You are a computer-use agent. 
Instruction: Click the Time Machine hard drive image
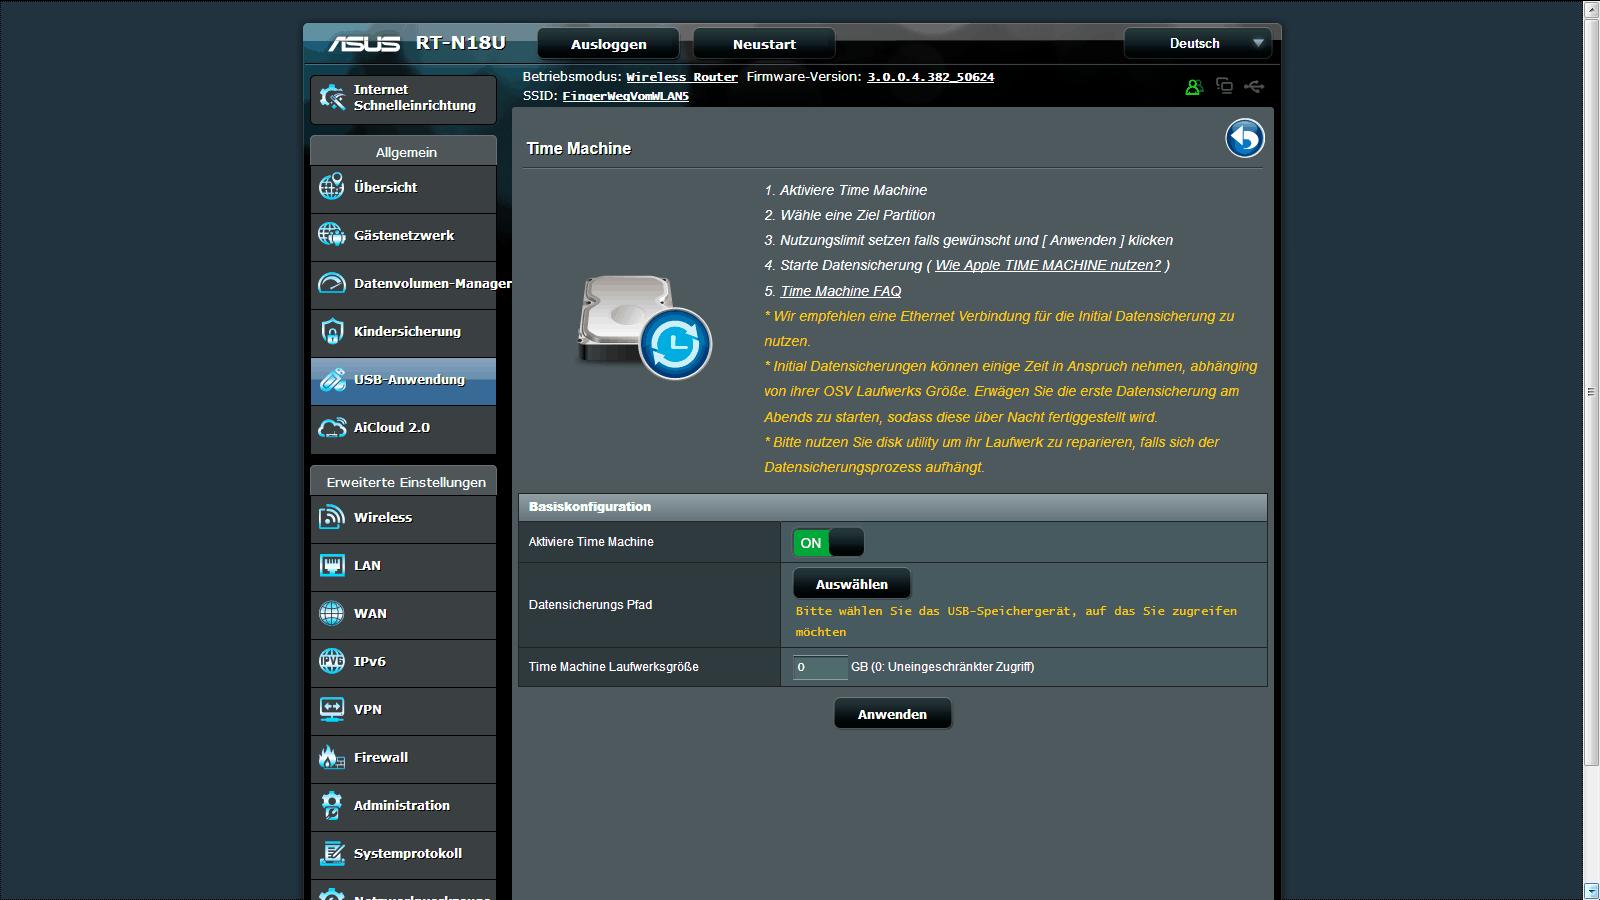[645, 327]
